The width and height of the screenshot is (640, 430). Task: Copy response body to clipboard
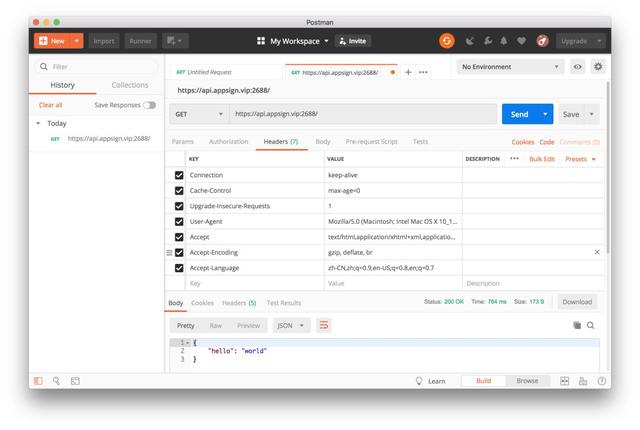[577, 325]
